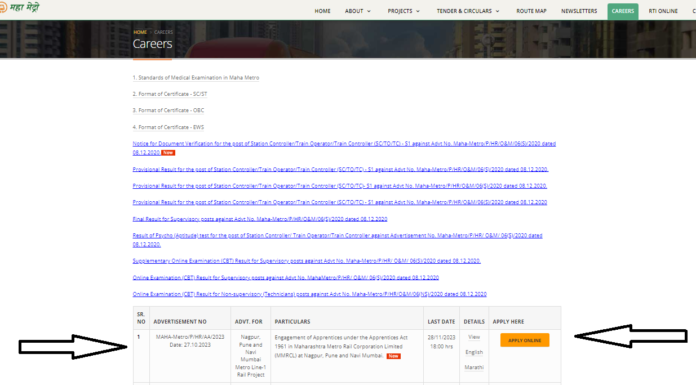Open Format of Certificate - EWS
Viewport: 696px width, 385px height.
click(x=168, y=127)
